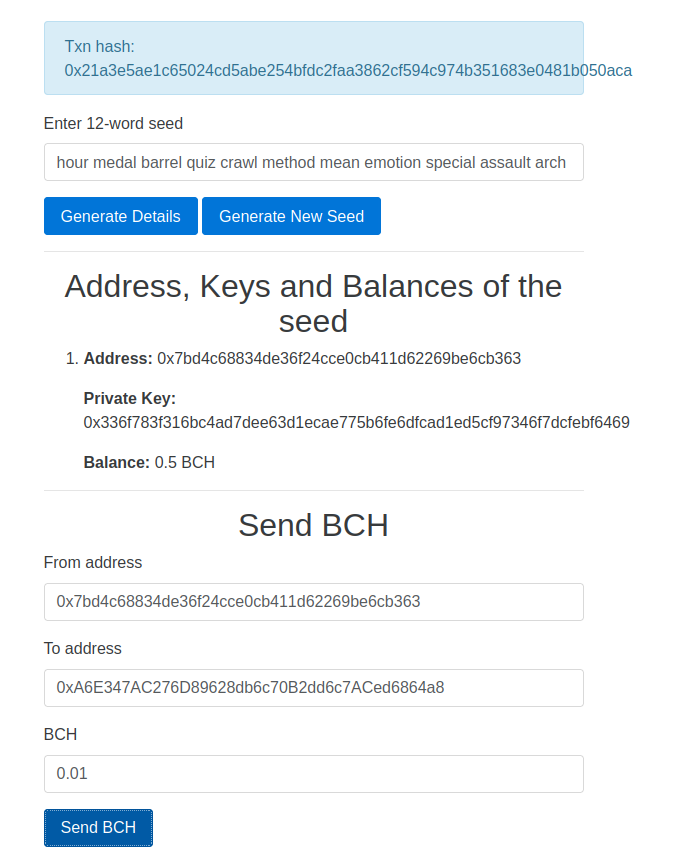The width and height of the screenshot is (690, 862).
Task: Click the Txn hash alert box label
Action: [100, 46]
